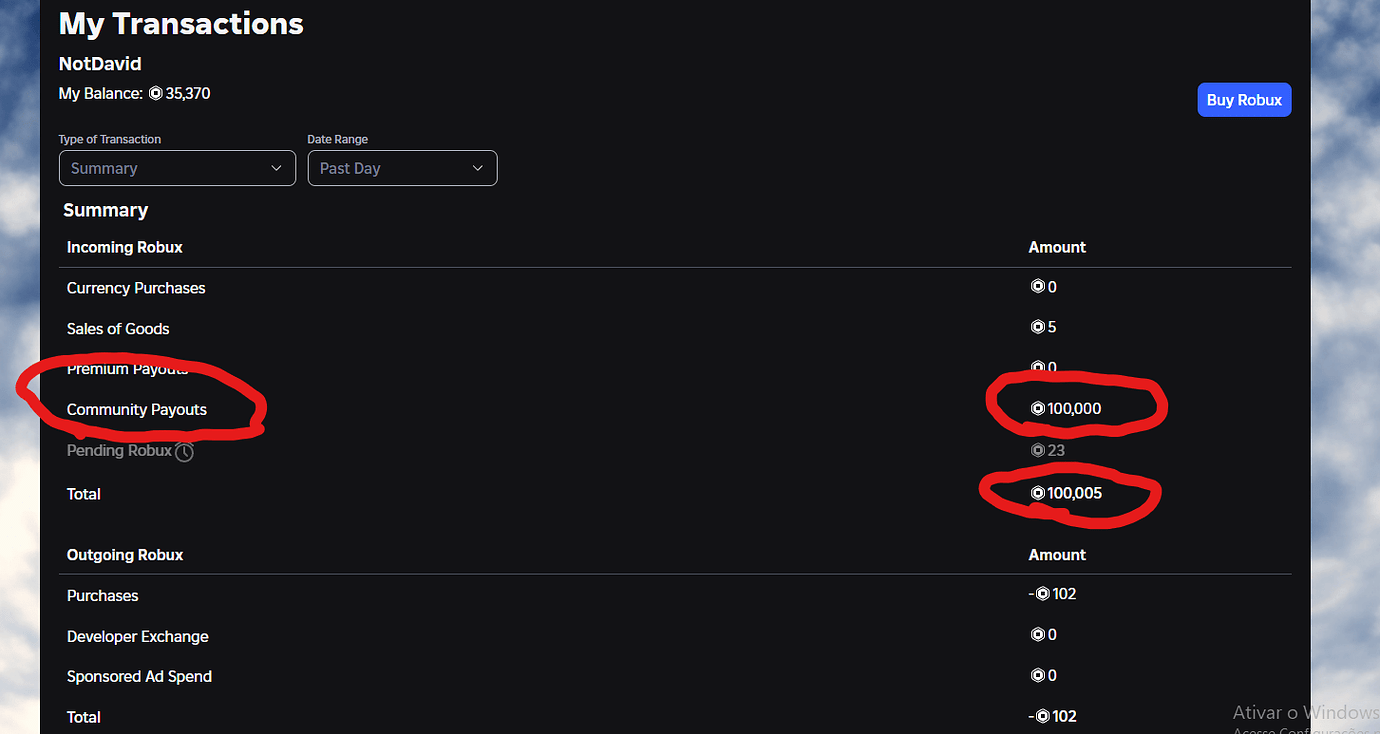Select the Sales of Goods row
The image size is (1380, 734).
click(x=118, y=329)
